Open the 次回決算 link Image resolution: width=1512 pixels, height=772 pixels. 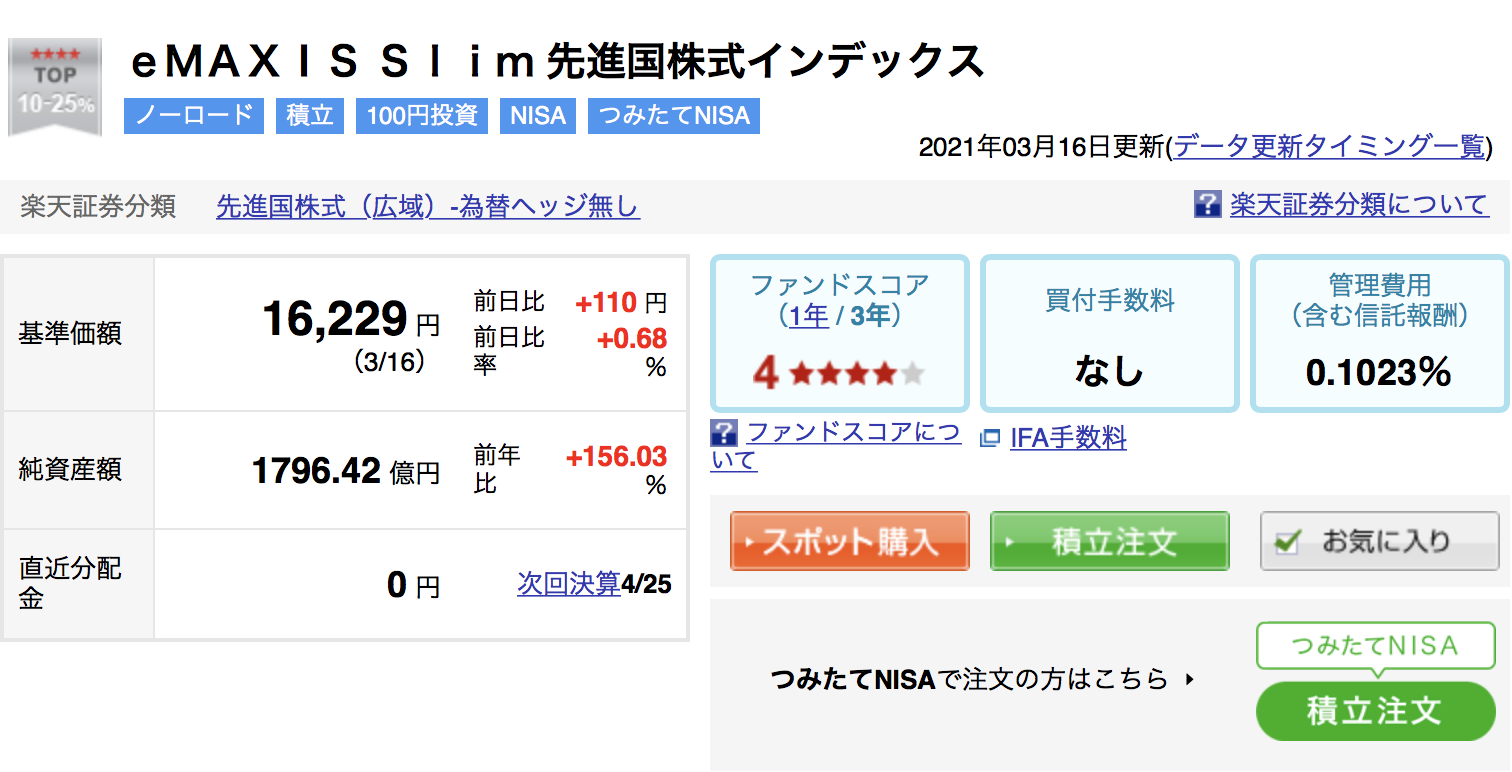click(569, 583)
